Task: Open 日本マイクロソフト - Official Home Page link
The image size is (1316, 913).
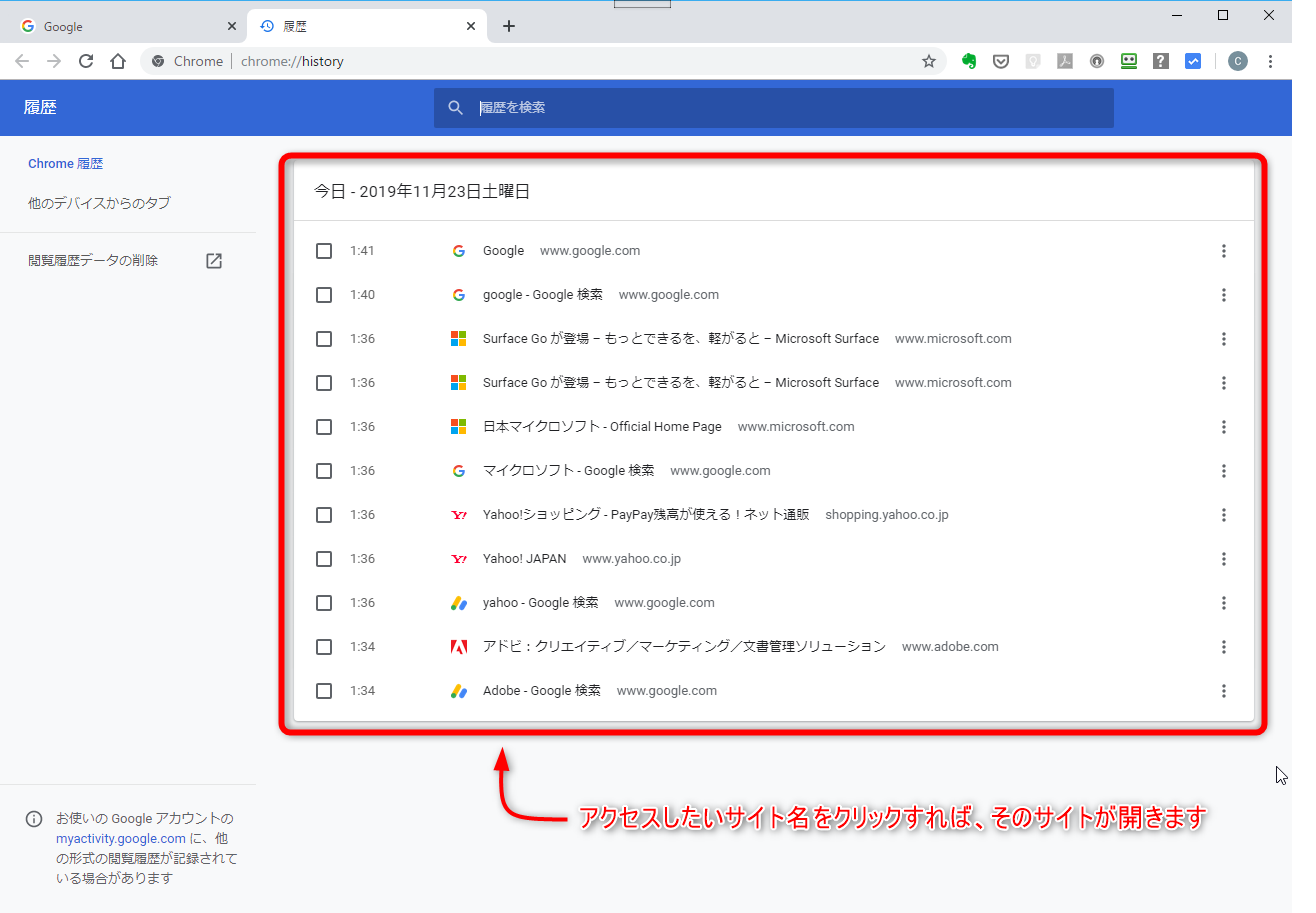Action: pos(602,427)
